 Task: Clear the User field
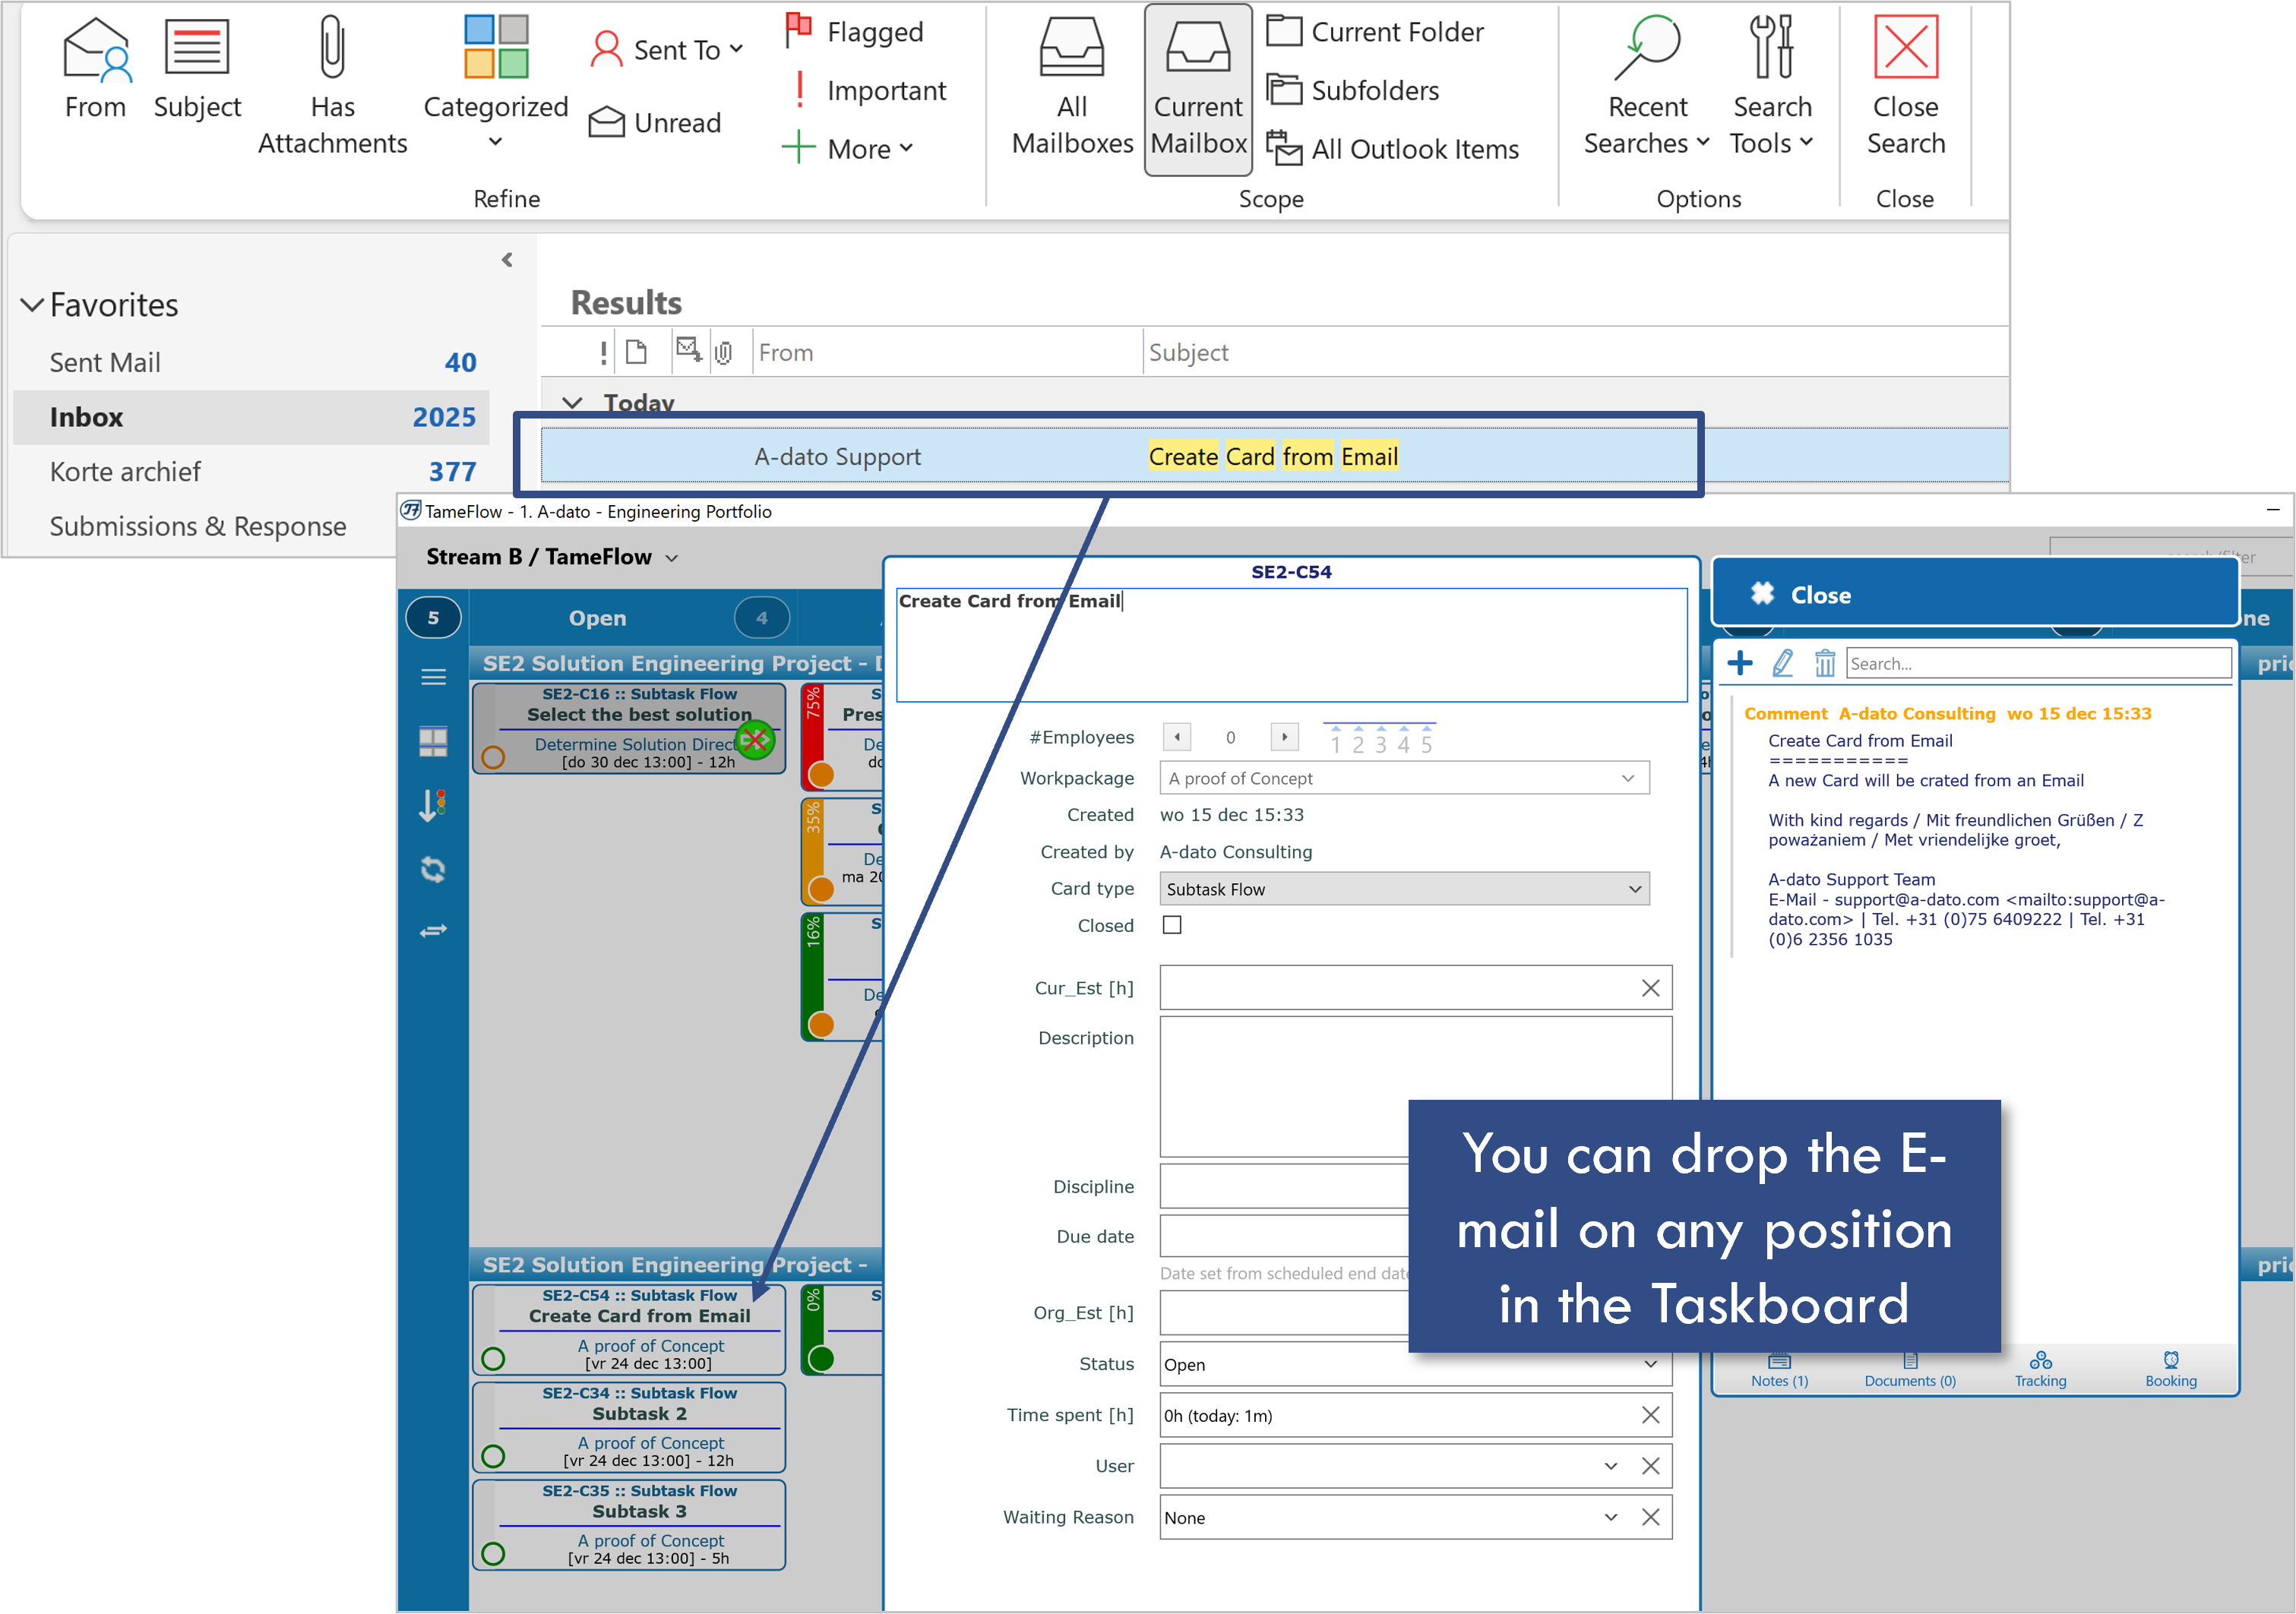1650,1466
